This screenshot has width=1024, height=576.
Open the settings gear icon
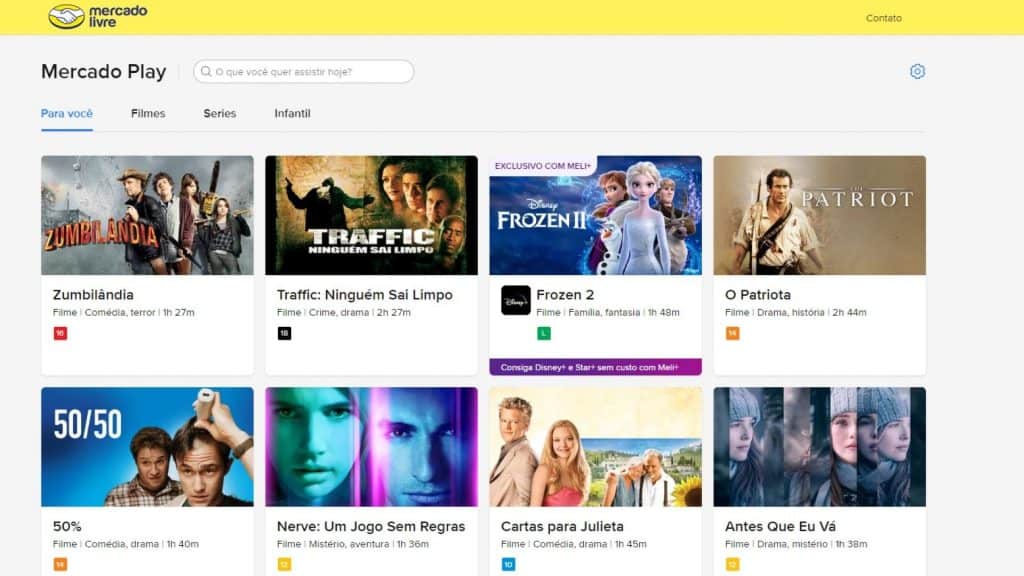(917, 71)
